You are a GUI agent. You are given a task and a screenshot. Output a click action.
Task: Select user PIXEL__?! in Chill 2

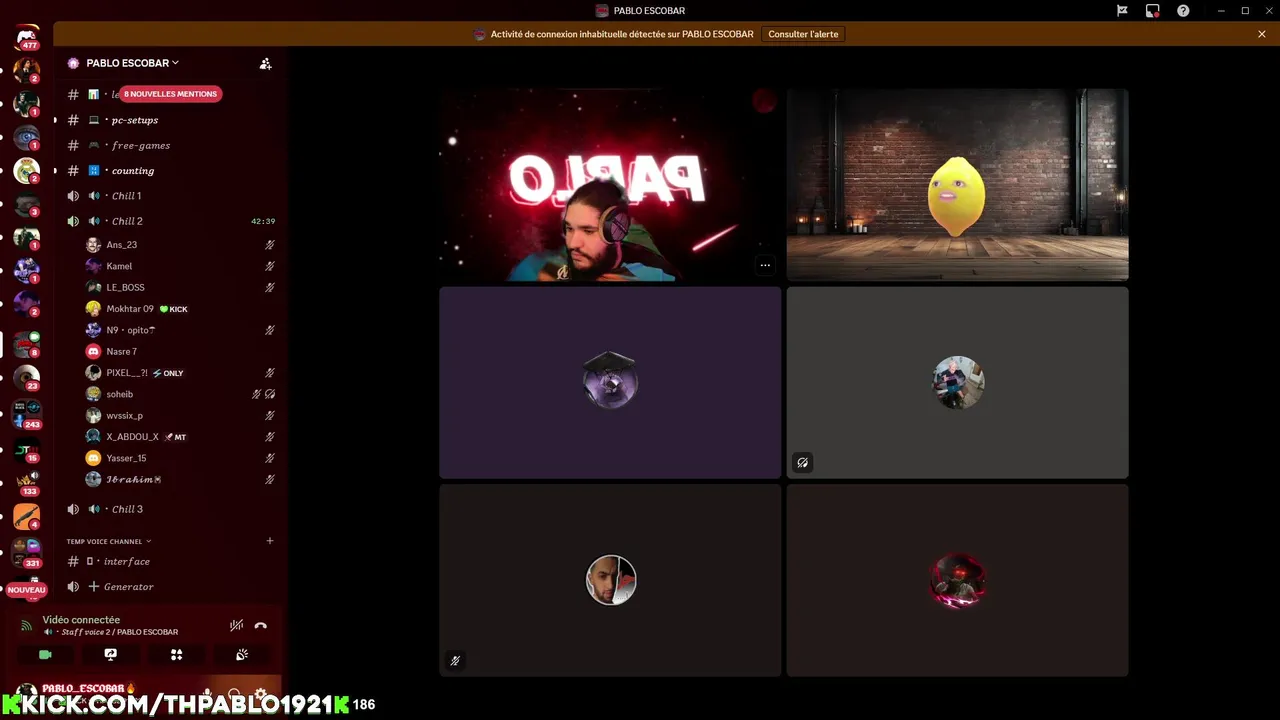[x=180, y=373]
